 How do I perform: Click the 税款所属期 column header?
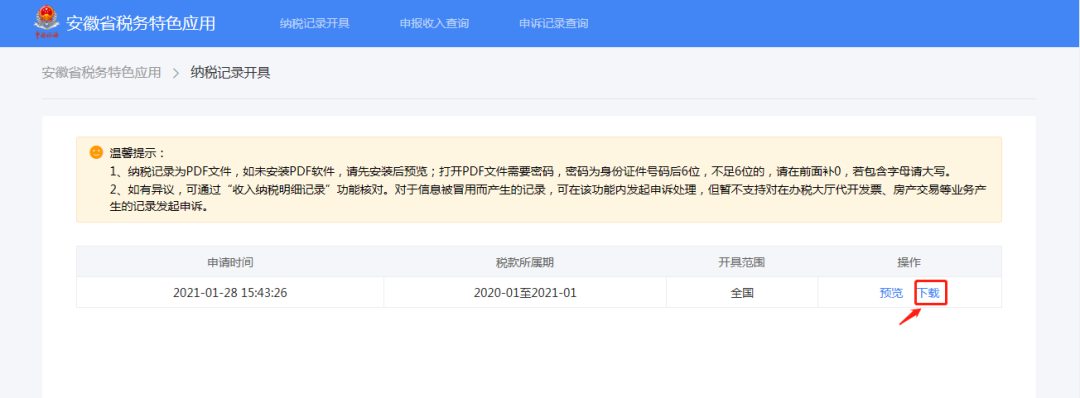[525, 262]
